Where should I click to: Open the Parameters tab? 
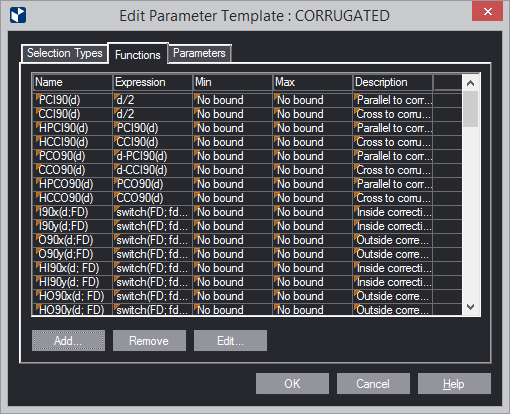point(199,53)
